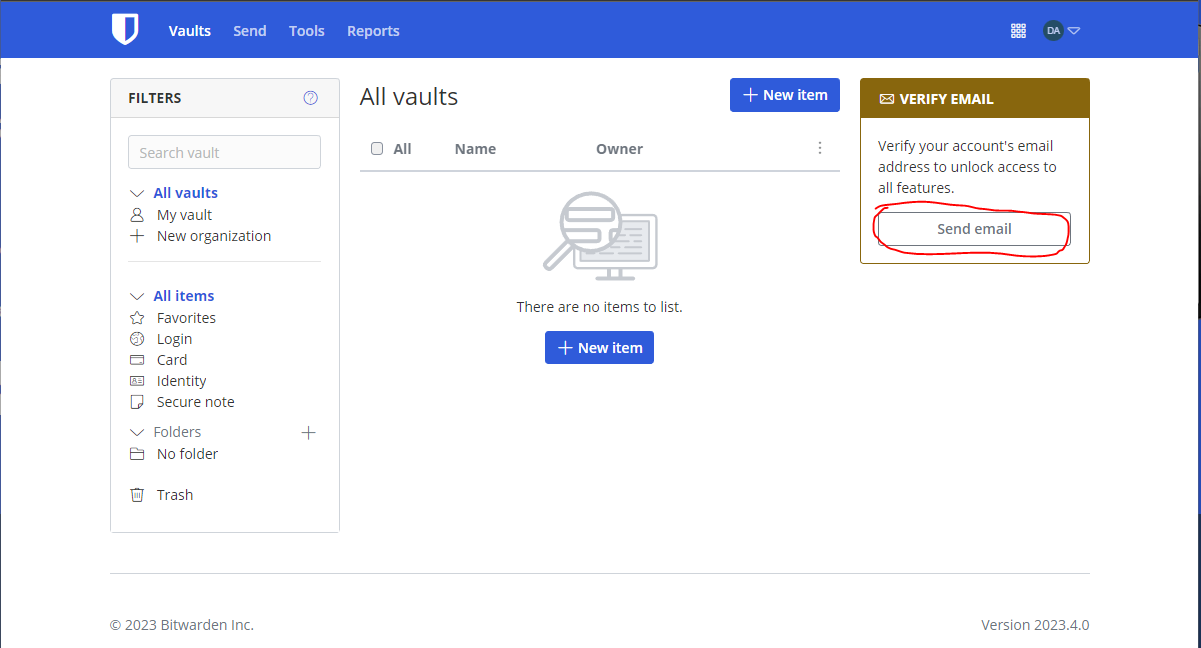Click the Identity filter icon

tap(137, 381)
